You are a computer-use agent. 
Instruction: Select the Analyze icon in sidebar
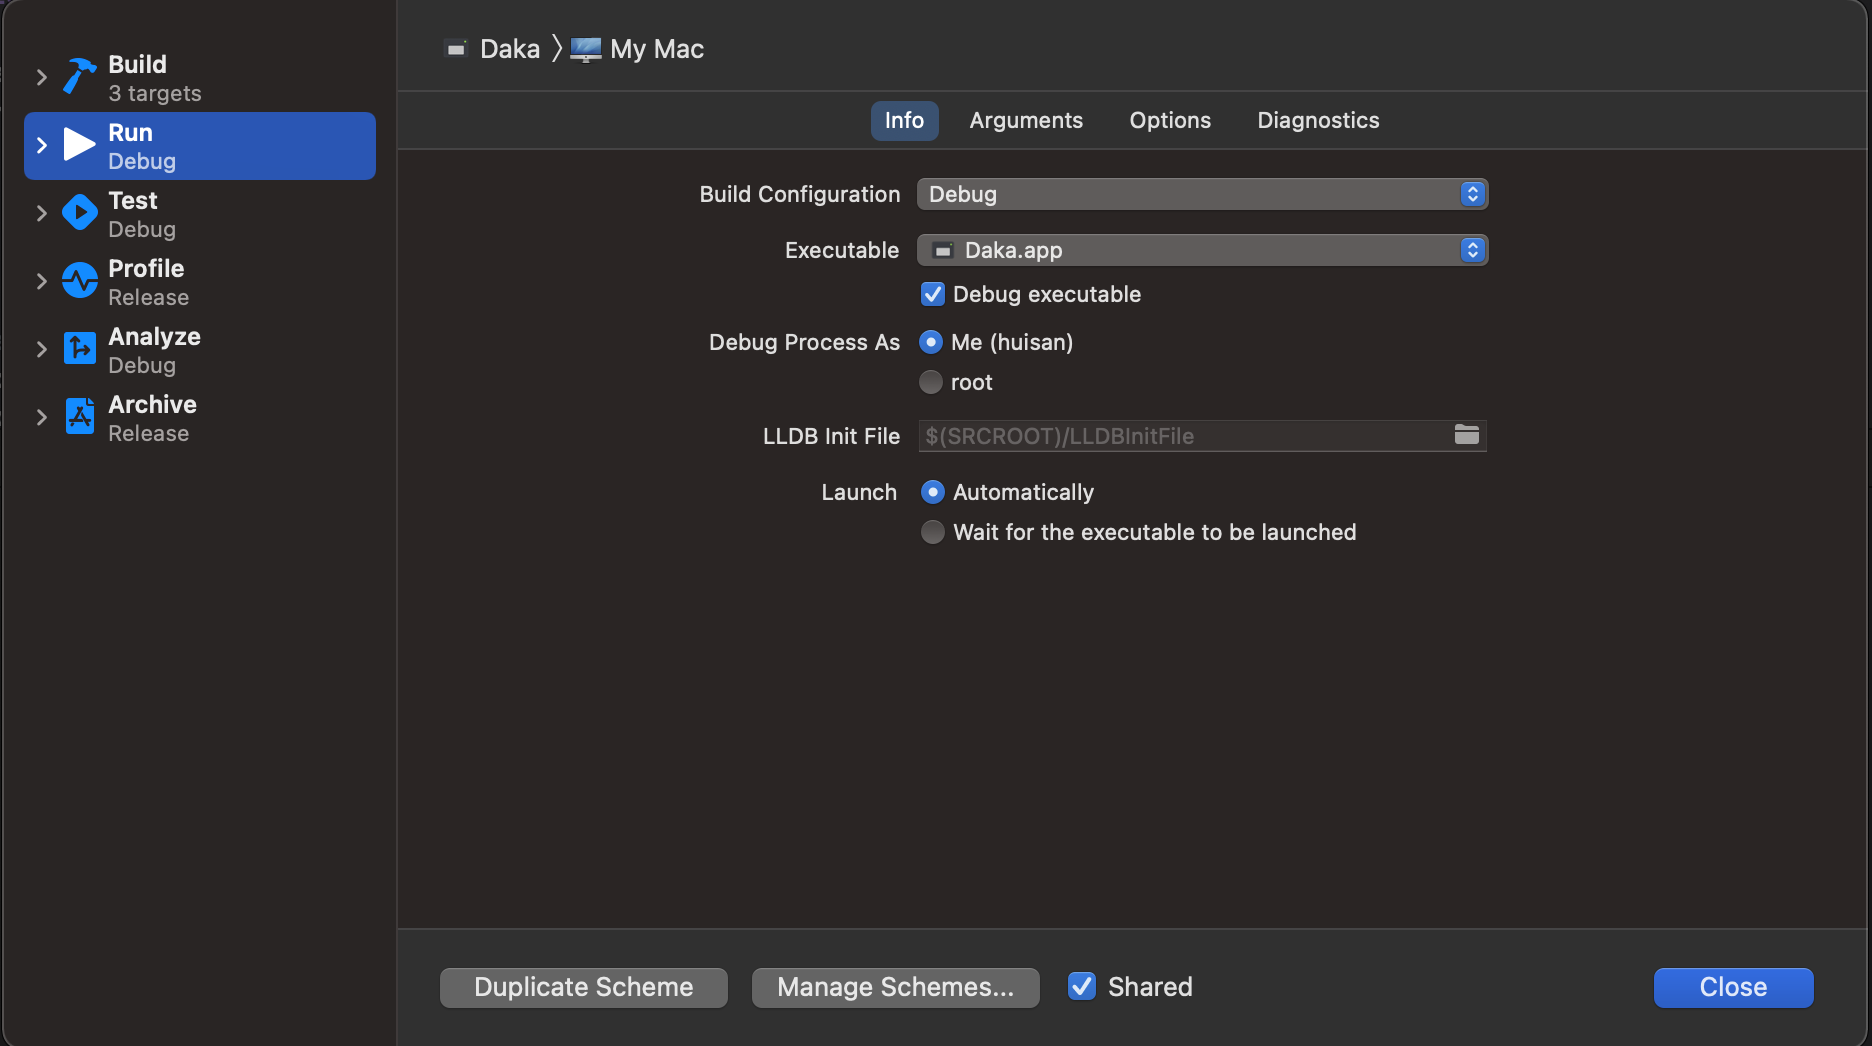[x=79, y=348]
